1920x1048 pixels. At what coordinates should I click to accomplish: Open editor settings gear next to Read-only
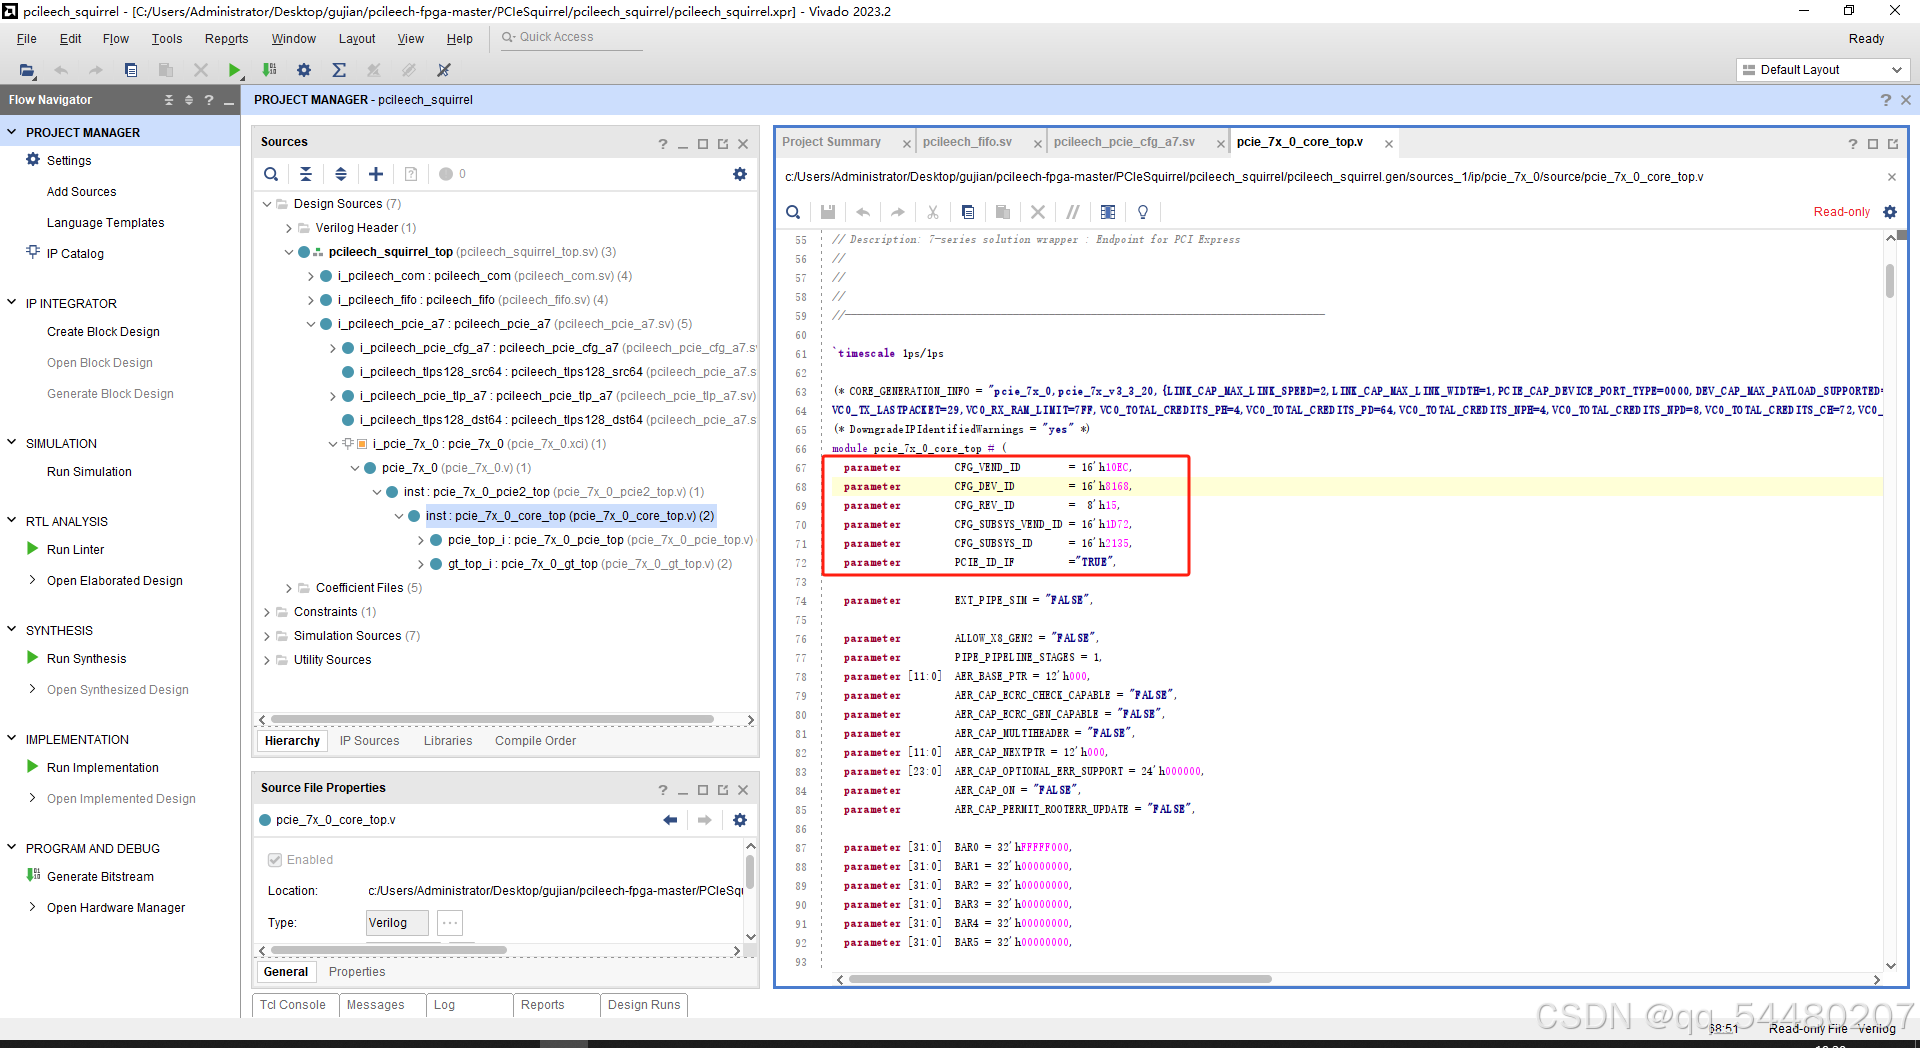point(1890,212)
